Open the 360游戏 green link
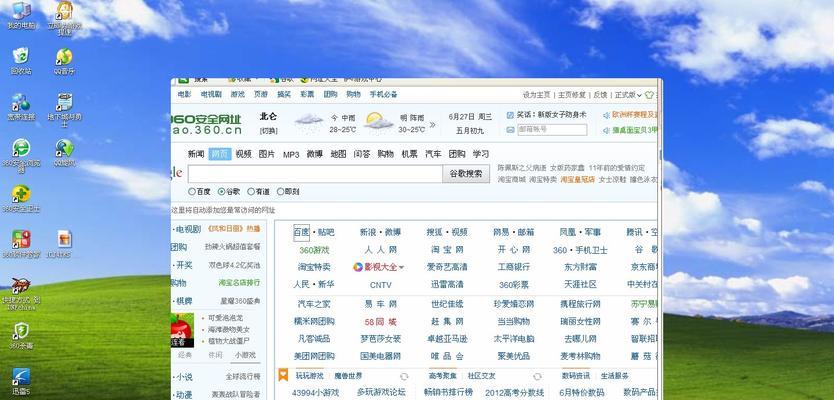Viewport: 834px width, 400px height. 314,250
